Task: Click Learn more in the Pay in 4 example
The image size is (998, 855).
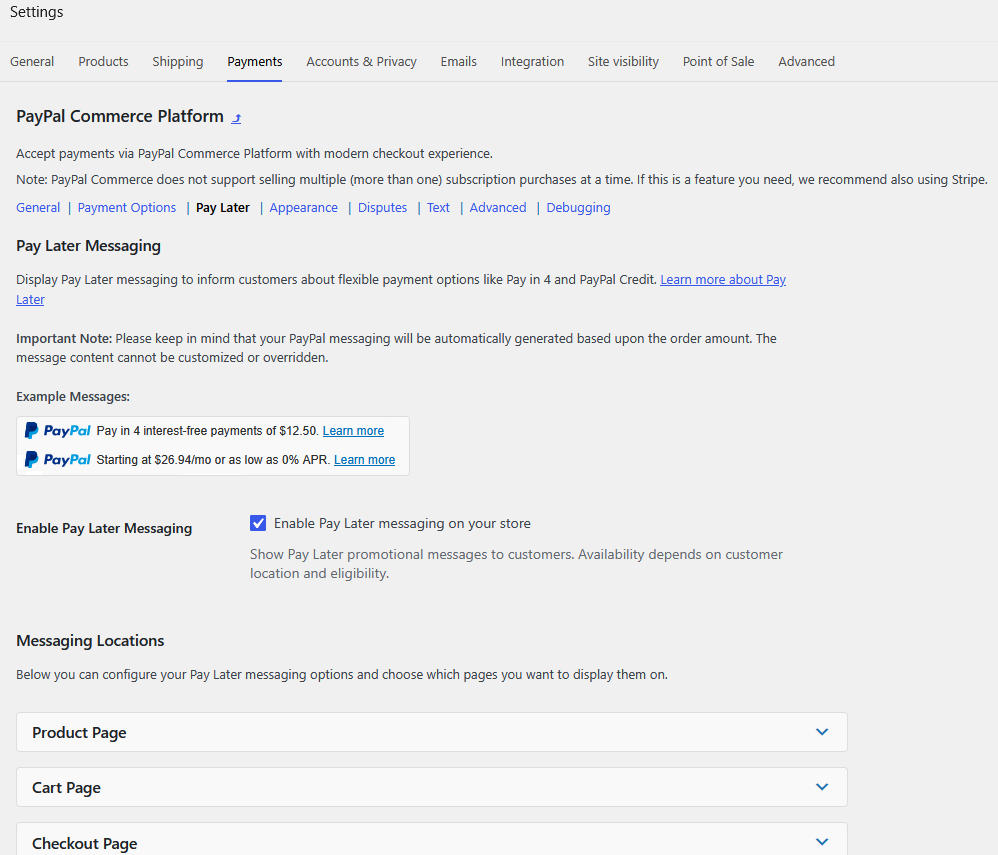Action: (353, 431)
